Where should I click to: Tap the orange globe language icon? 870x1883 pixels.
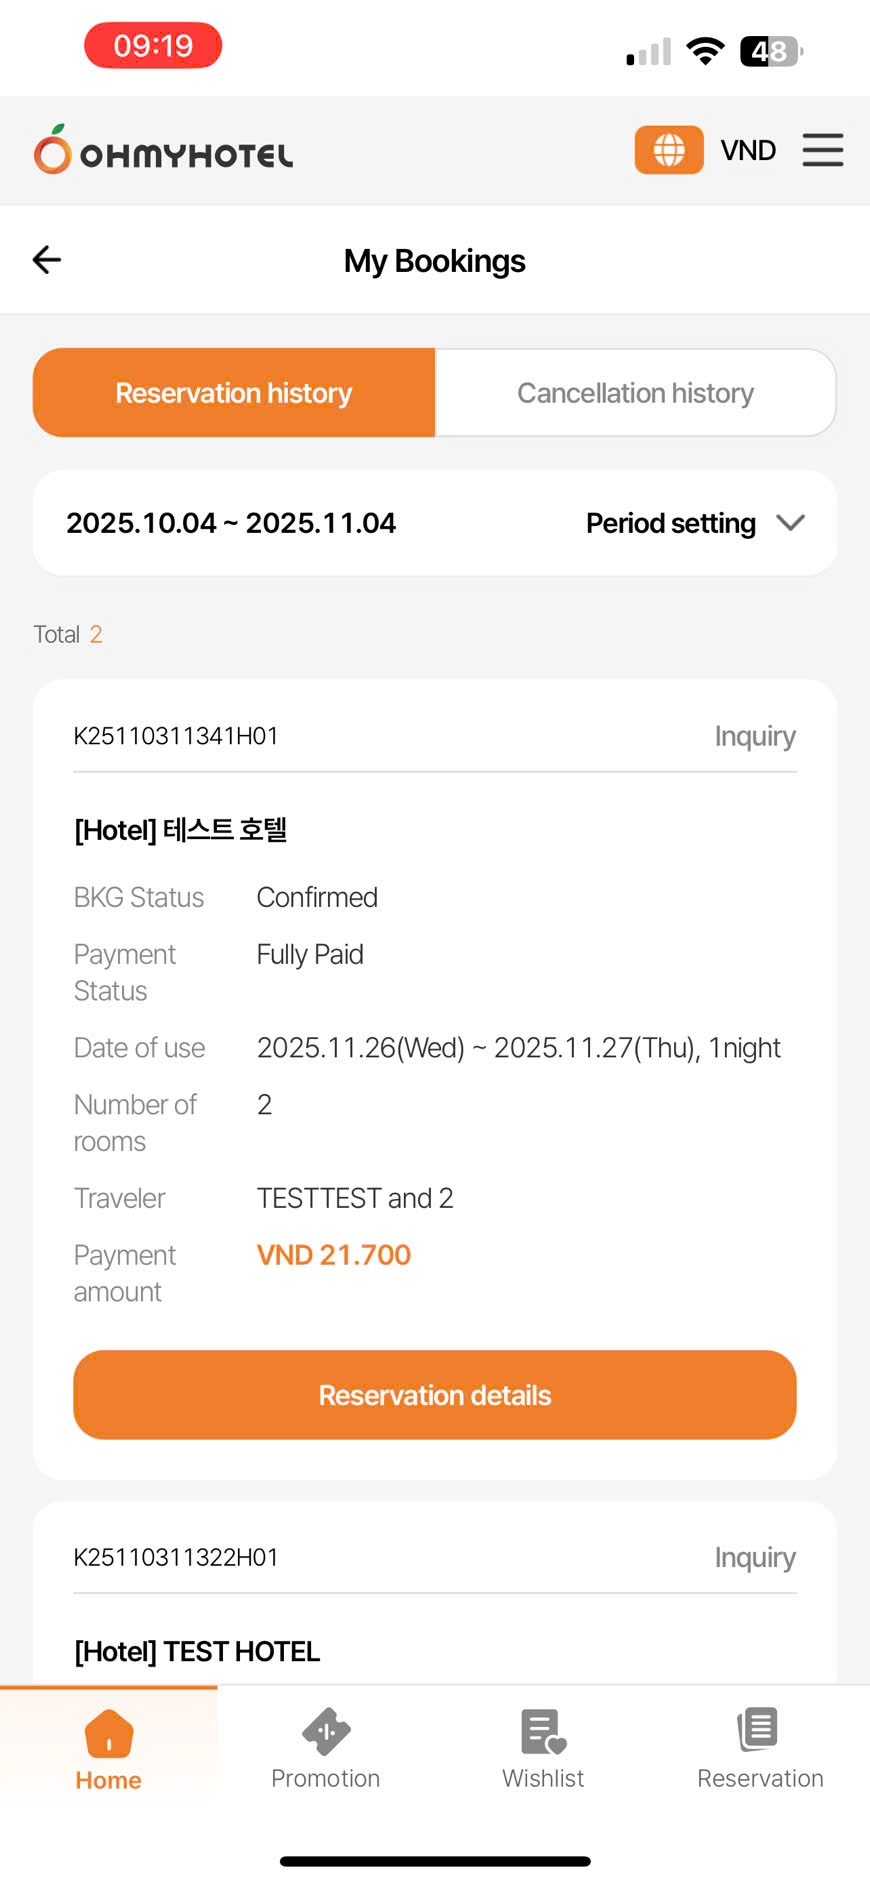pyautogui.click(x=668, y=150)
